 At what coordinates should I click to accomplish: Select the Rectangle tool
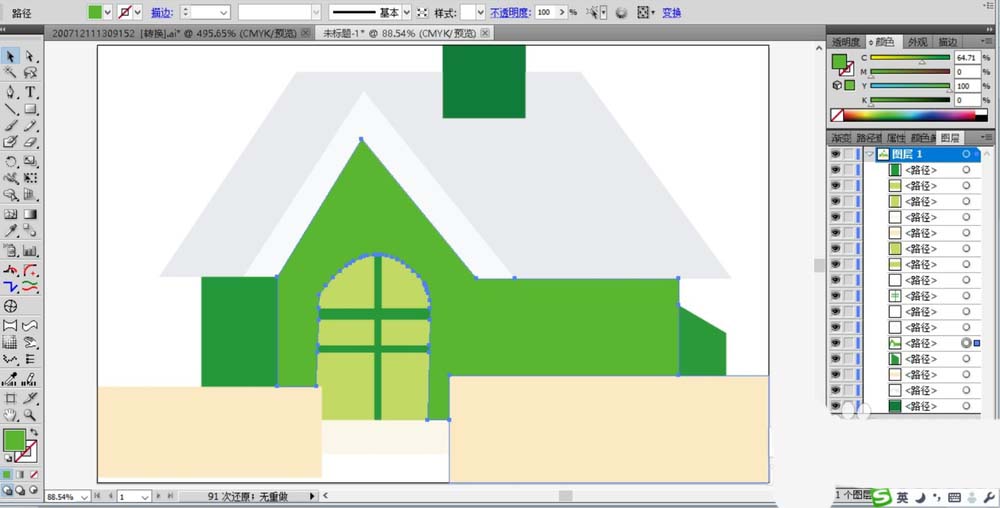(30, 109)
